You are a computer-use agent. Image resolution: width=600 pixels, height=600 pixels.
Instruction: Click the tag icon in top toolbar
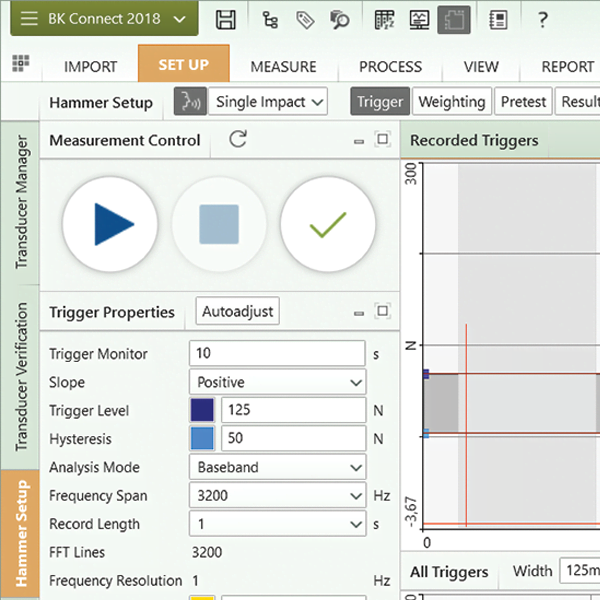[x=305, y=19]
